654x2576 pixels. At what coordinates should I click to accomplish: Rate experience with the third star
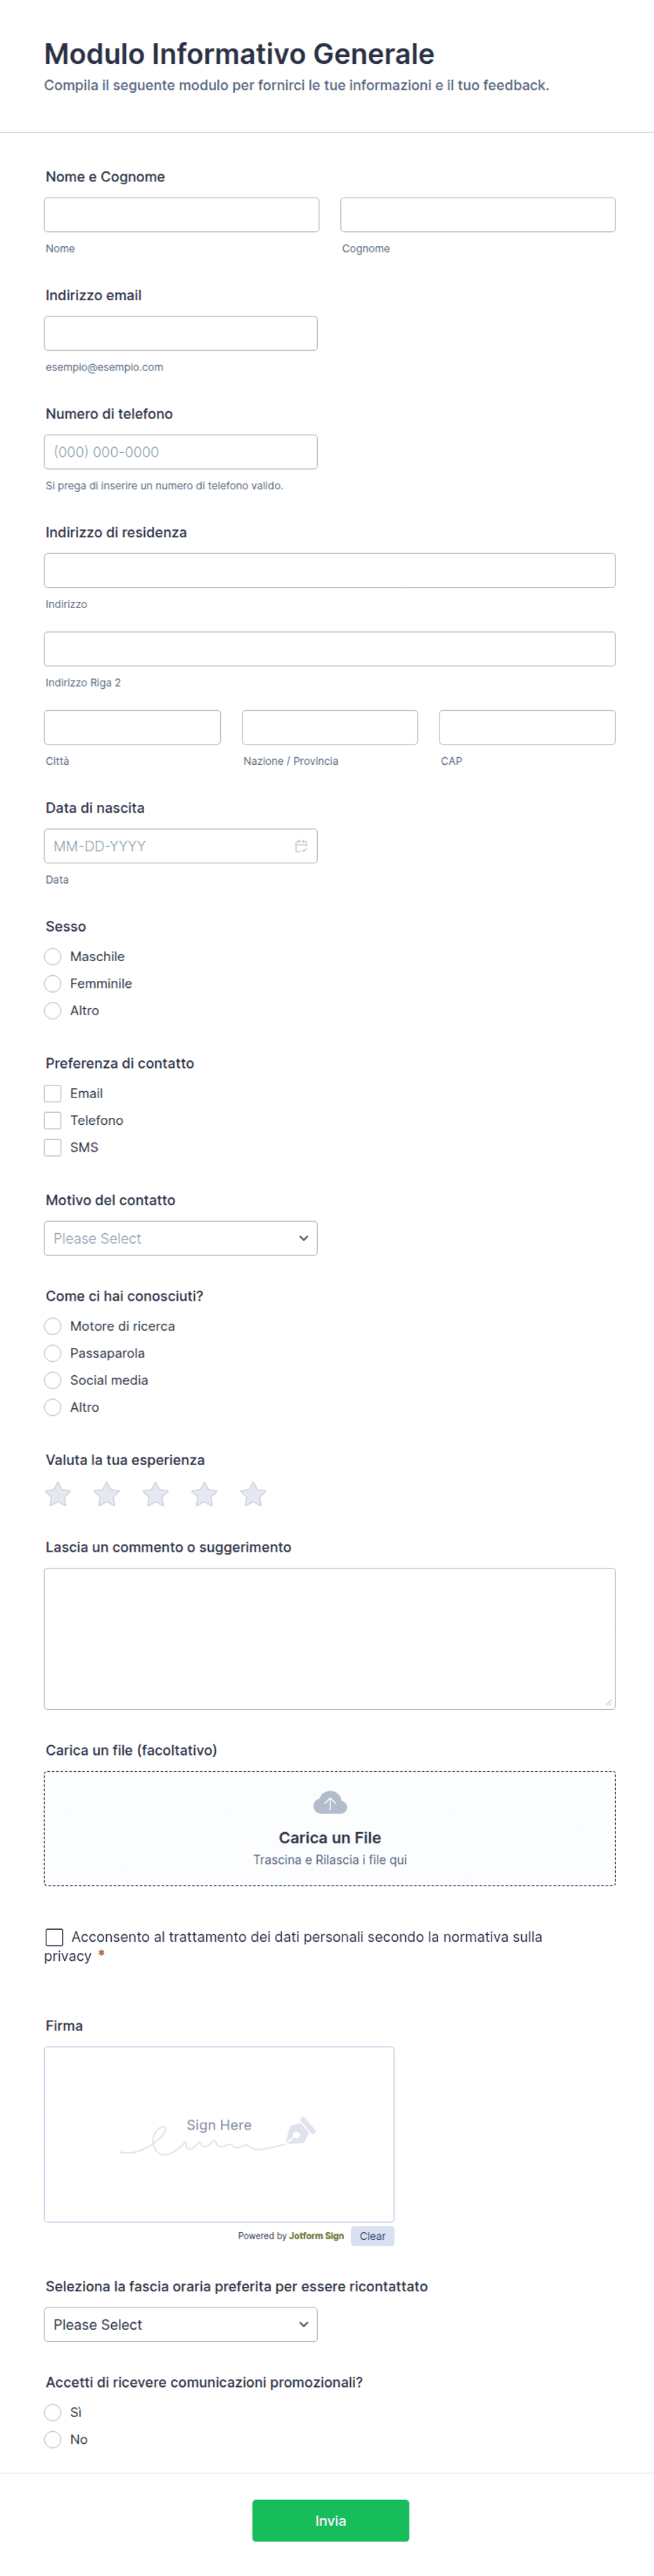tap(155, 1494)
